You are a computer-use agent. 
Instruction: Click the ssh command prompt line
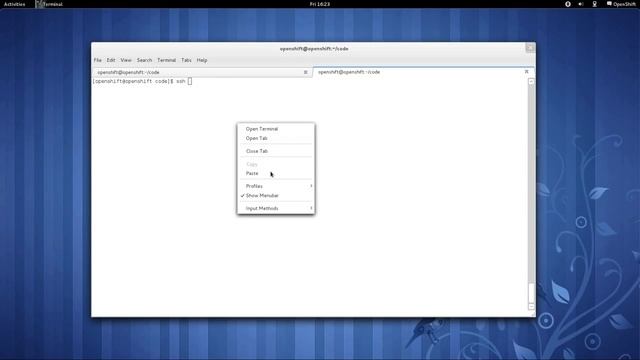tap(142, 82)
